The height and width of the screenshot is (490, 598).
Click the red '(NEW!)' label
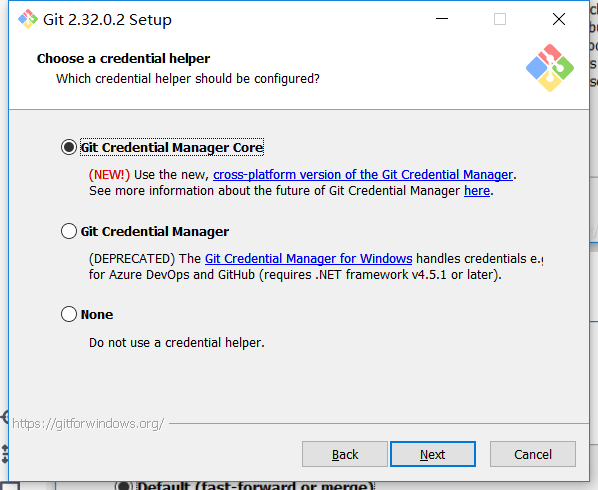tap(109, 175)
